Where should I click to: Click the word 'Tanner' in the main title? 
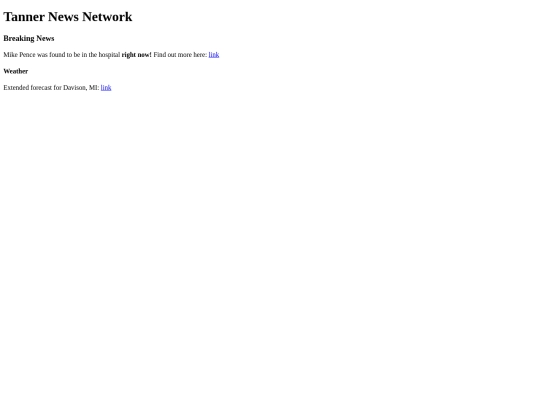24,17
